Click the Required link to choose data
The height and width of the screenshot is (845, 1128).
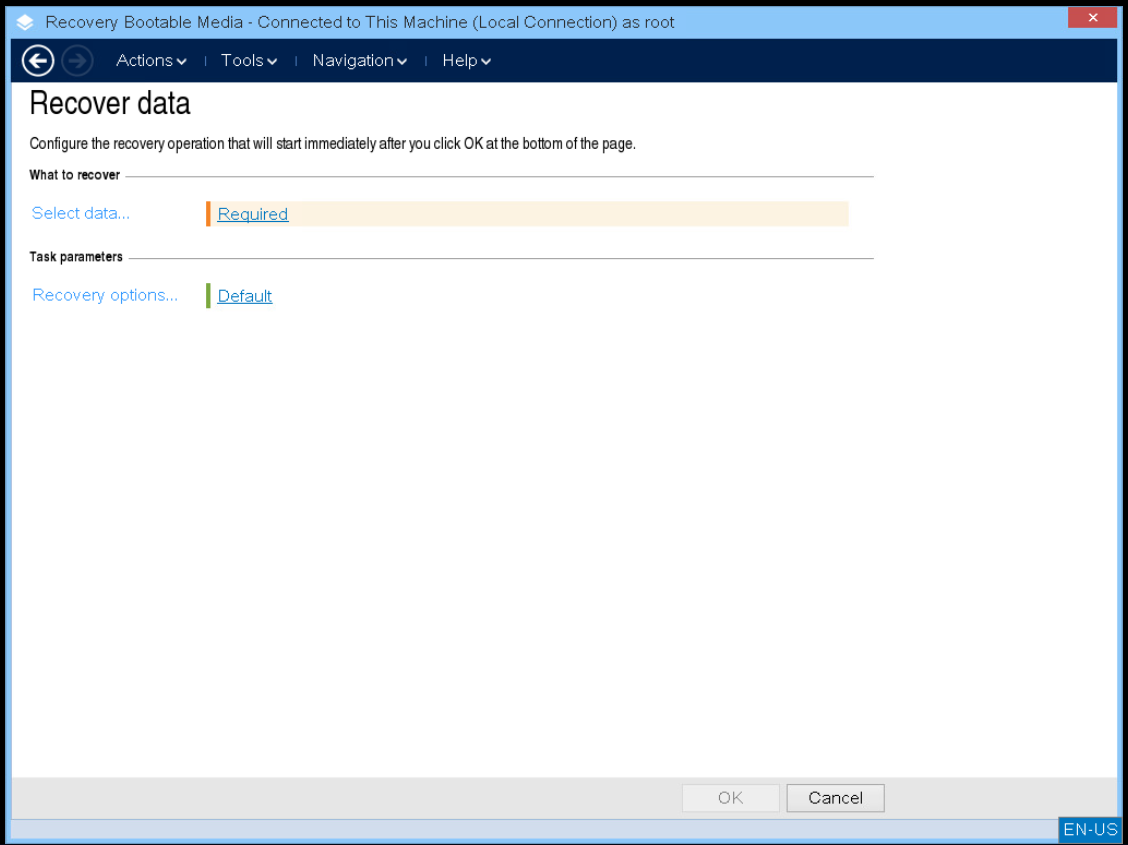(252, 214)
